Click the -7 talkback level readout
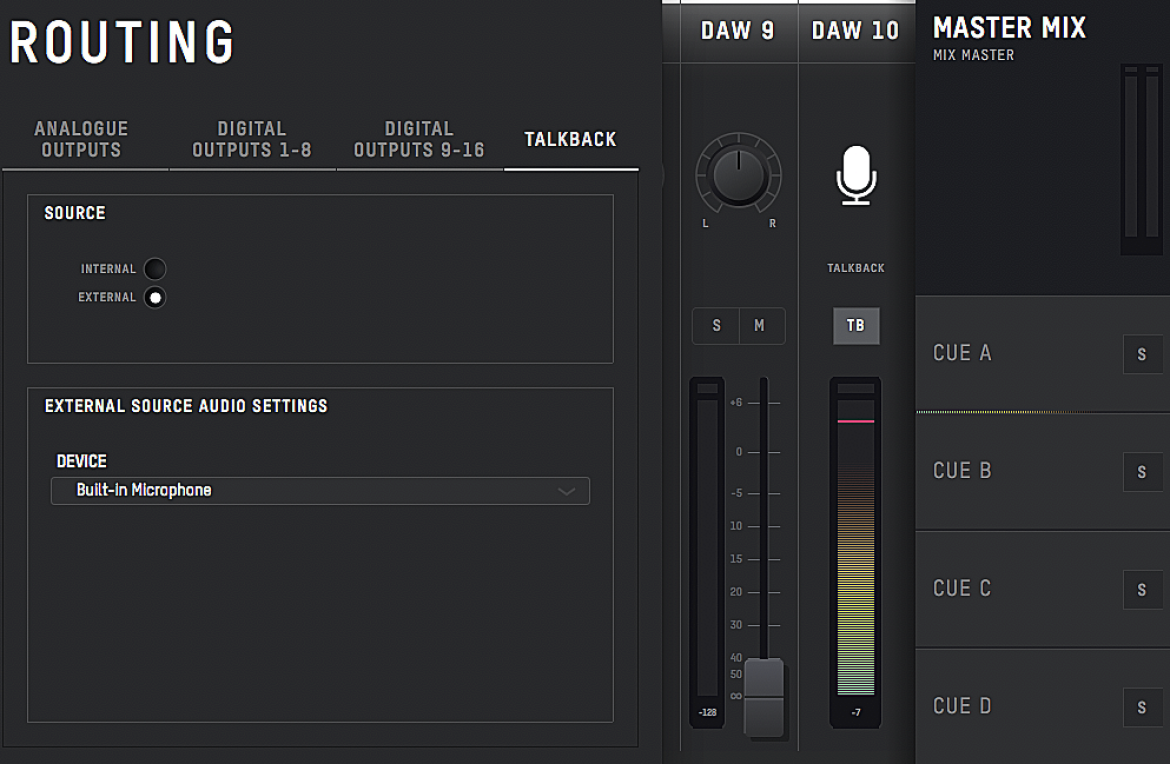Screen dimensions: 1170x764 coord(856,713)
